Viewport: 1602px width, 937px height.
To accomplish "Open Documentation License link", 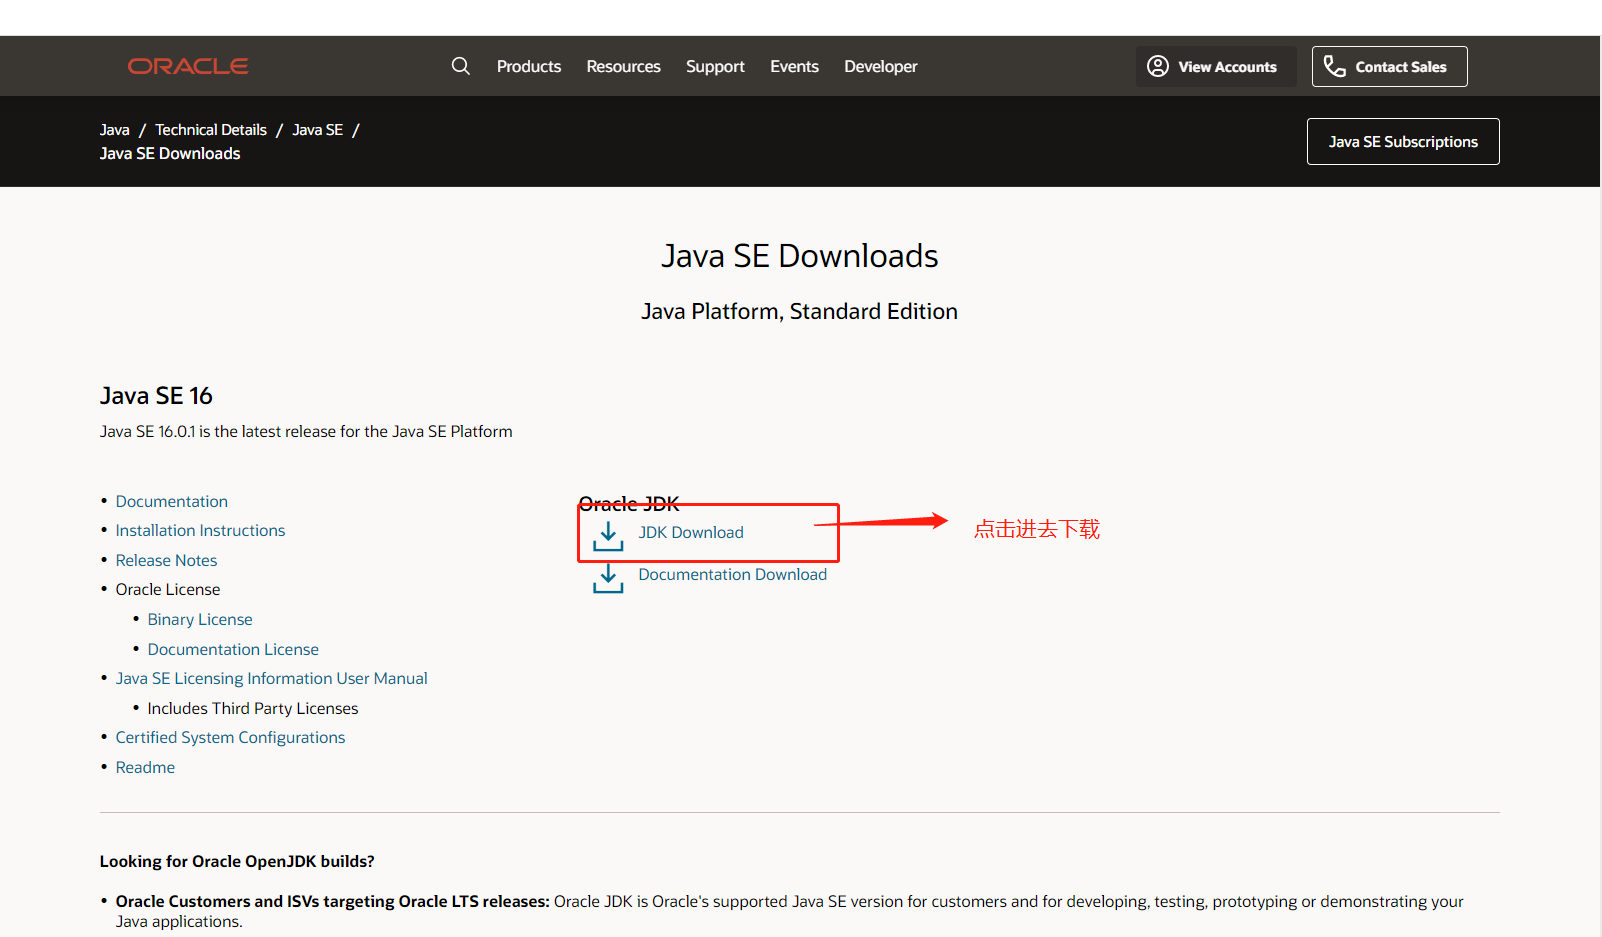I will tap(233, 649).
